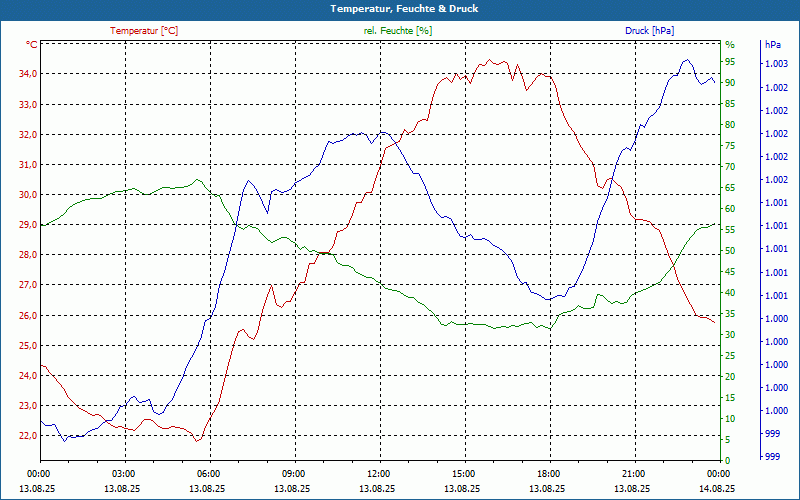Screen dimensions: 800x500
Task: Click the chart title "Temperatur, Feuchte & Druck"
Action: tap(404, 9)
